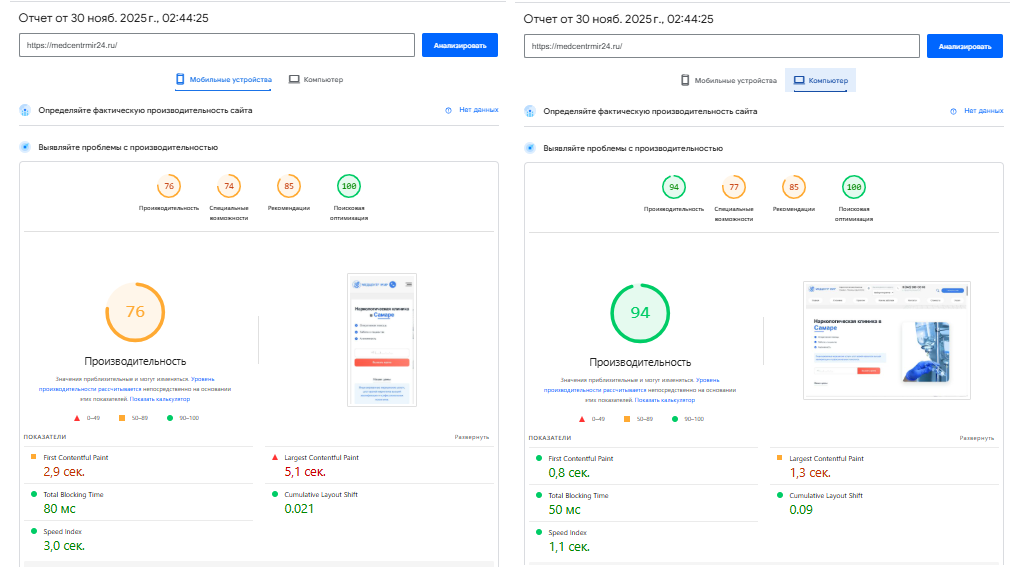Open the Нет данных link in left report
Viewport: 1024px width, 567px height.
tap(479, 110)
